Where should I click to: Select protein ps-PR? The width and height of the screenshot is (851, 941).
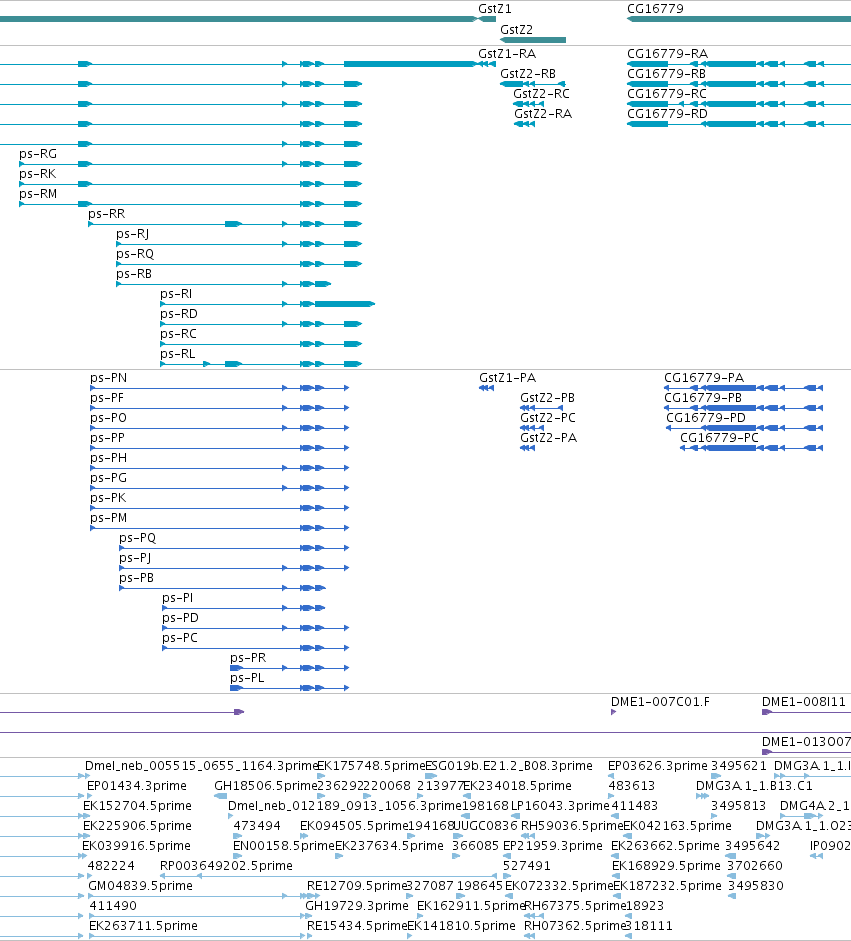coord(248,658)
